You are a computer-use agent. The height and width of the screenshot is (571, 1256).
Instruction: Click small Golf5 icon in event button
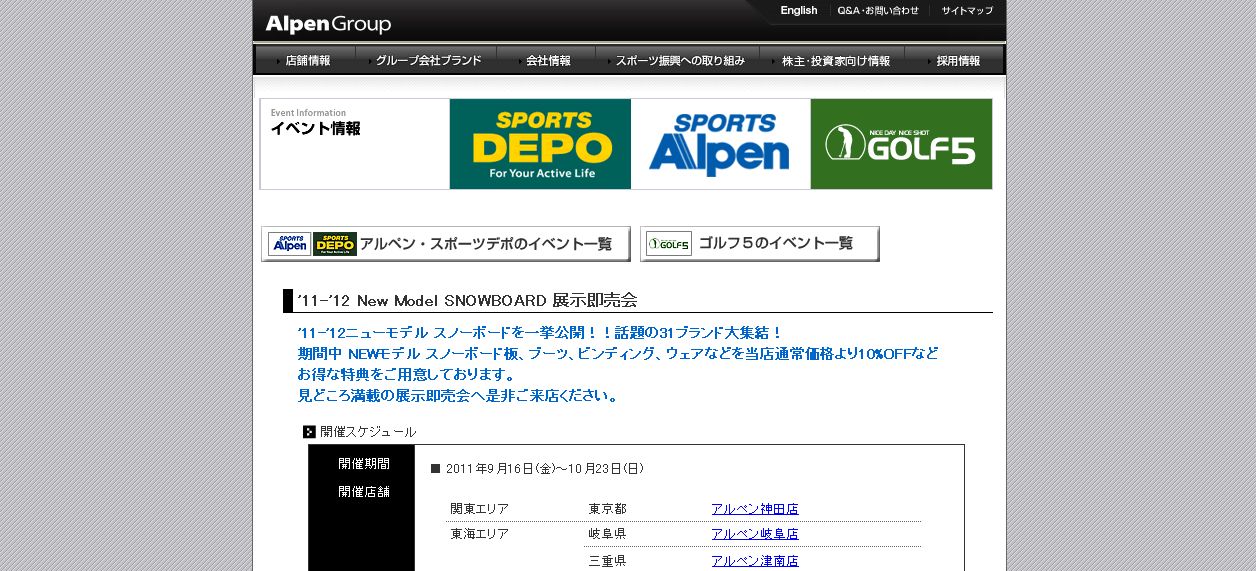(x=669, y=244)
